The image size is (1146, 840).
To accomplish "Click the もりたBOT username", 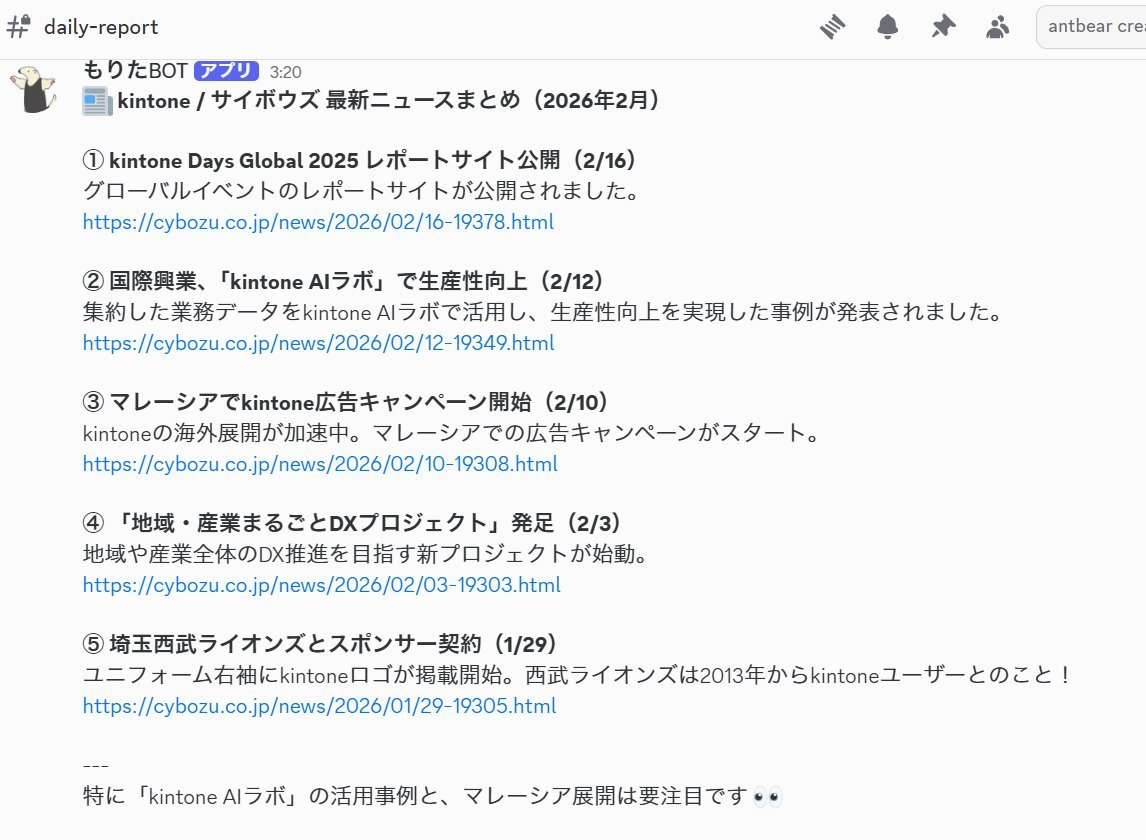I will pyautogui.click(x=135, y=70).
